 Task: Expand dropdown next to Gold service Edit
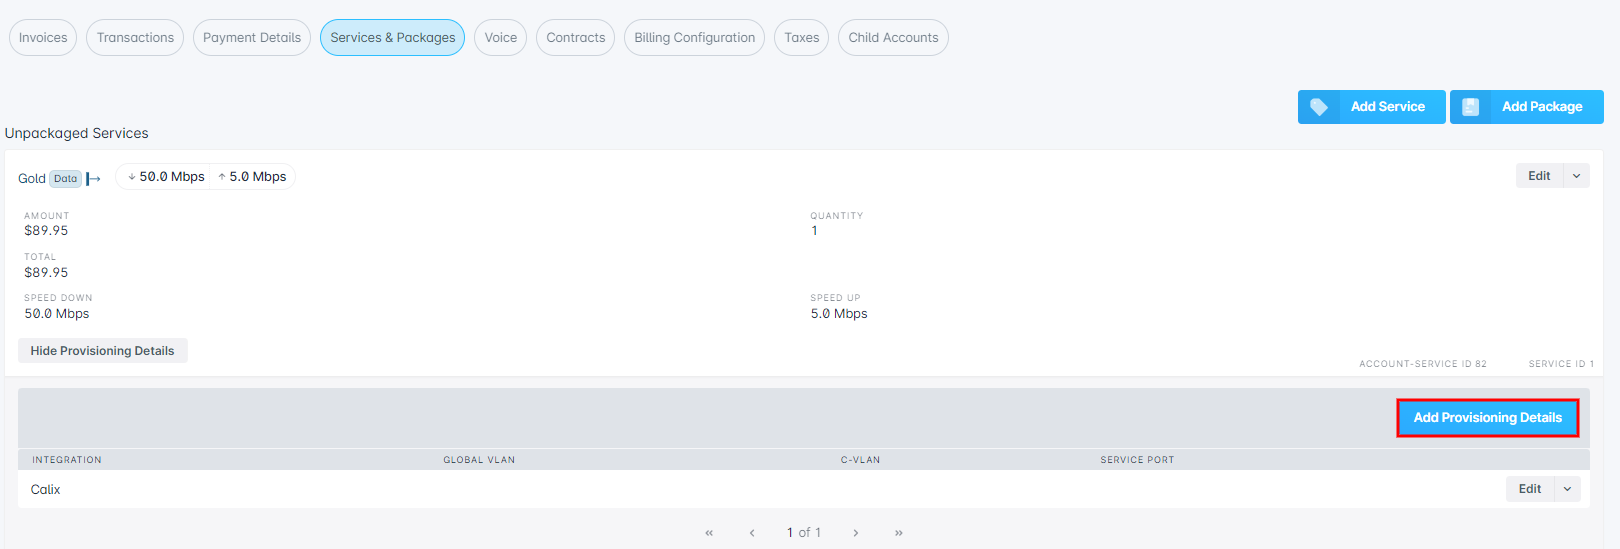(1577, 176)
